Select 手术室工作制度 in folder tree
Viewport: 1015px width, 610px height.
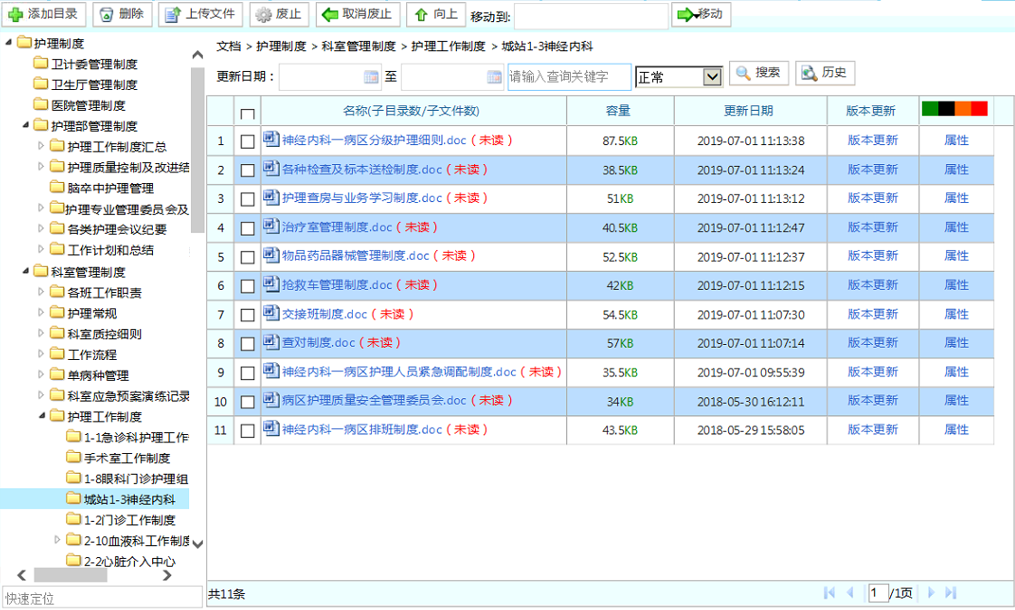point(125,458)
